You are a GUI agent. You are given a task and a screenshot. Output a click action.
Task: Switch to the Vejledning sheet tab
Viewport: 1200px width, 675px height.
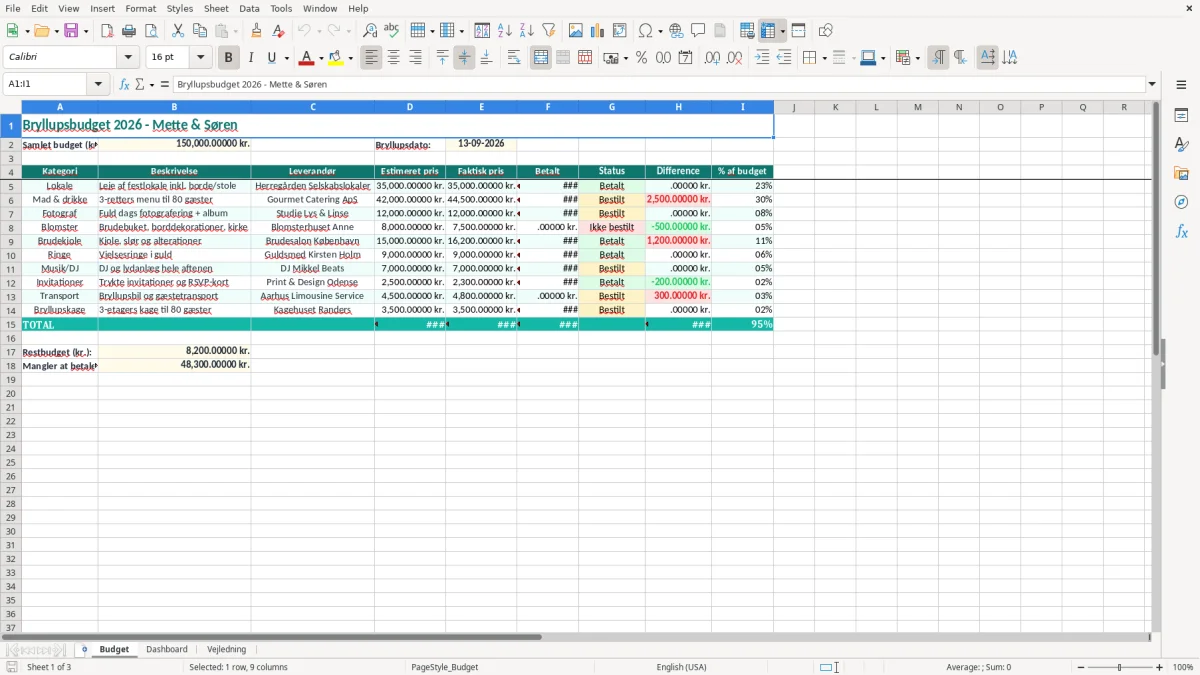pyautogui.click(x=226, y=649)
